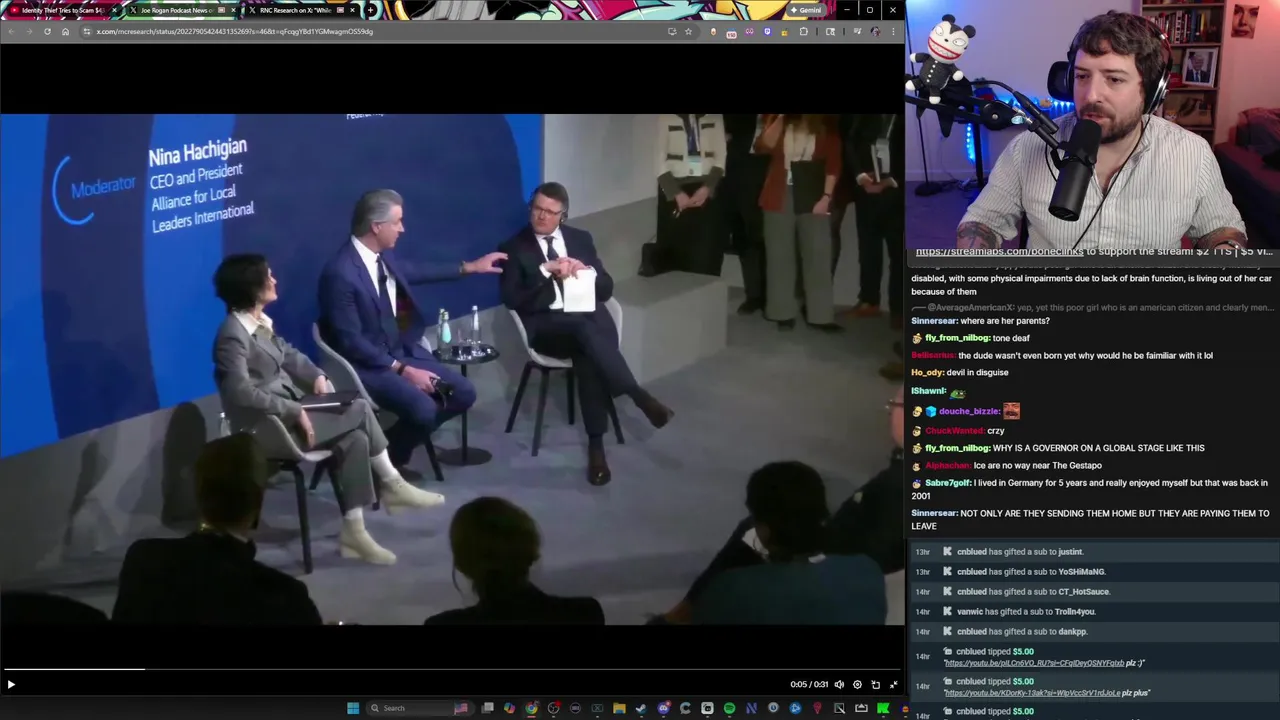
Task: Click the gift icon beside dankpp sub
Action: (x=947, y=632)
